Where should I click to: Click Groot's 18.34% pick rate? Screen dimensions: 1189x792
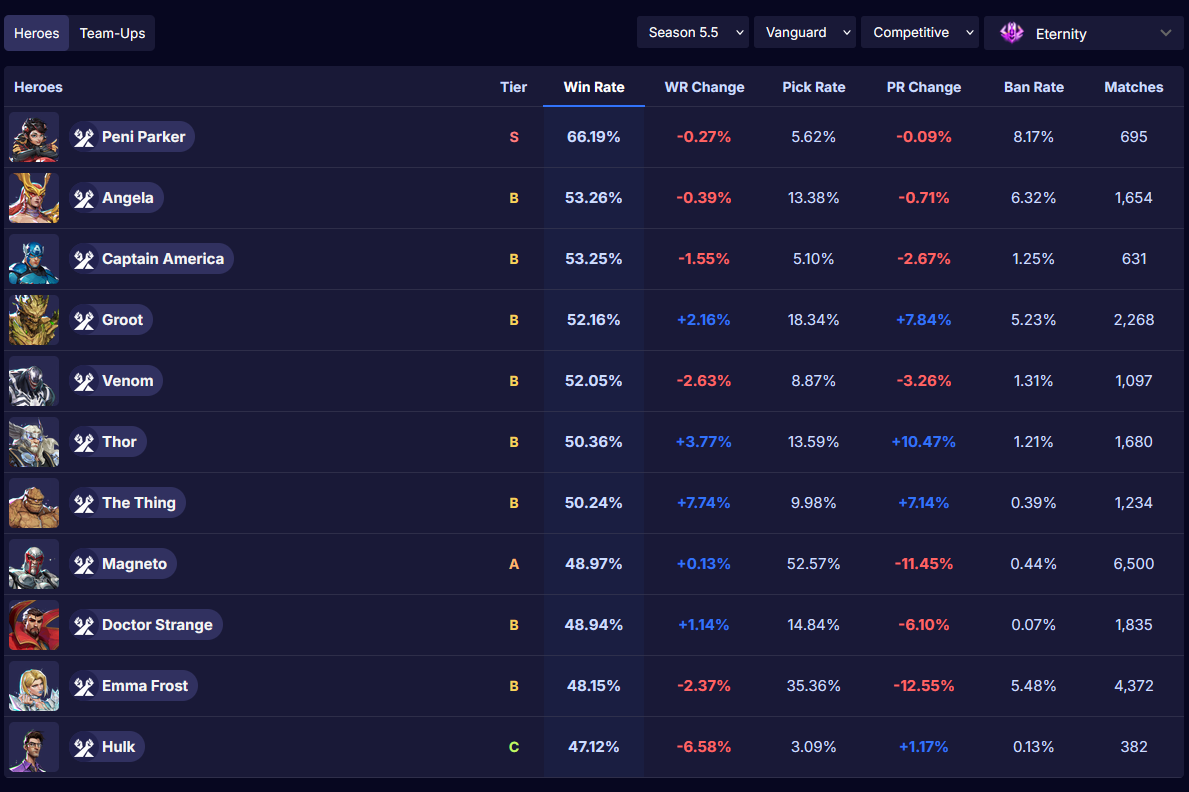point(814,320)
